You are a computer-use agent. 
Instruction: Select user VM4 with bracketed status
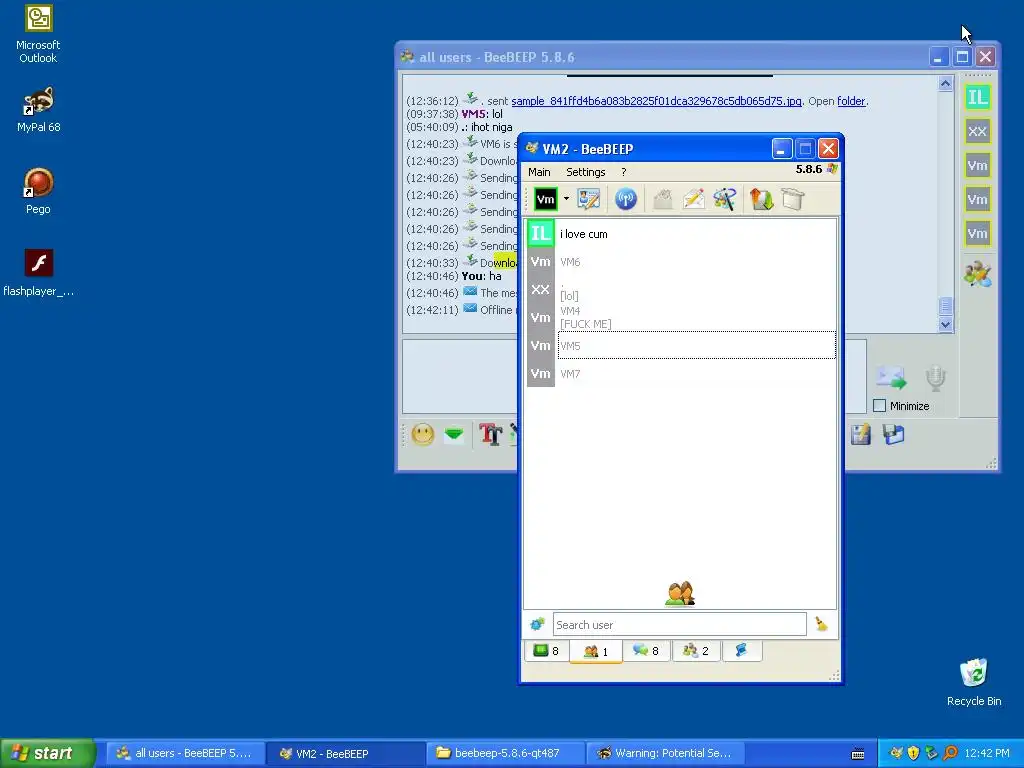coord(681,317)
